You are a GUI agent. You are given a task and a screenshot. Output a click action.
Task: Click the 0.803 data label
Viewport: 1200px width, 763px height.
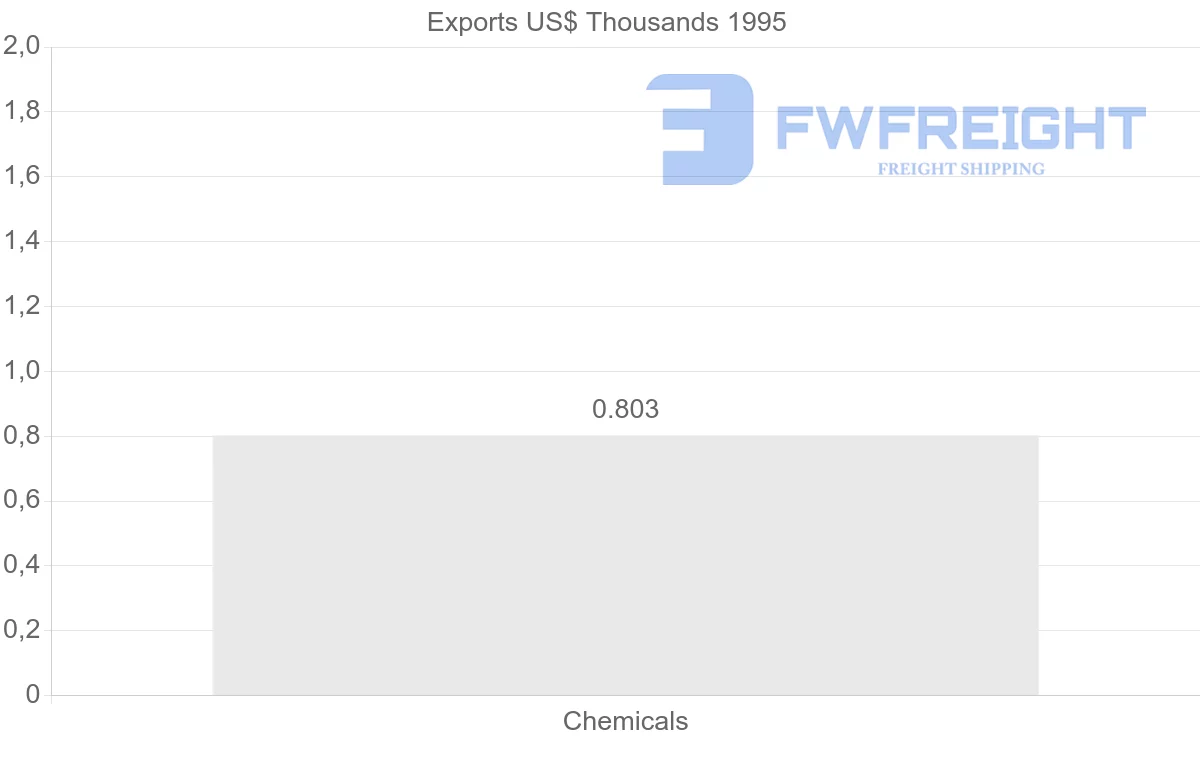(x=626, y=409)
